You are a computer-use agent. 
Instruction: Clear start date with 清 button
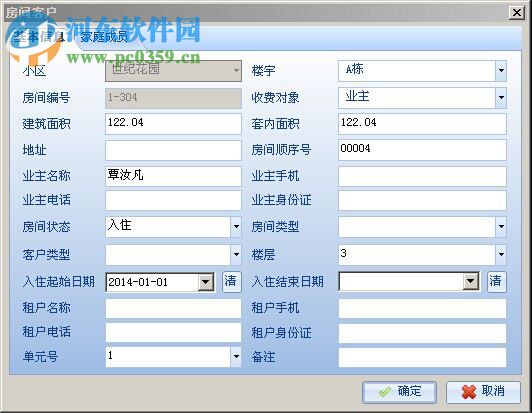point(231,281)
